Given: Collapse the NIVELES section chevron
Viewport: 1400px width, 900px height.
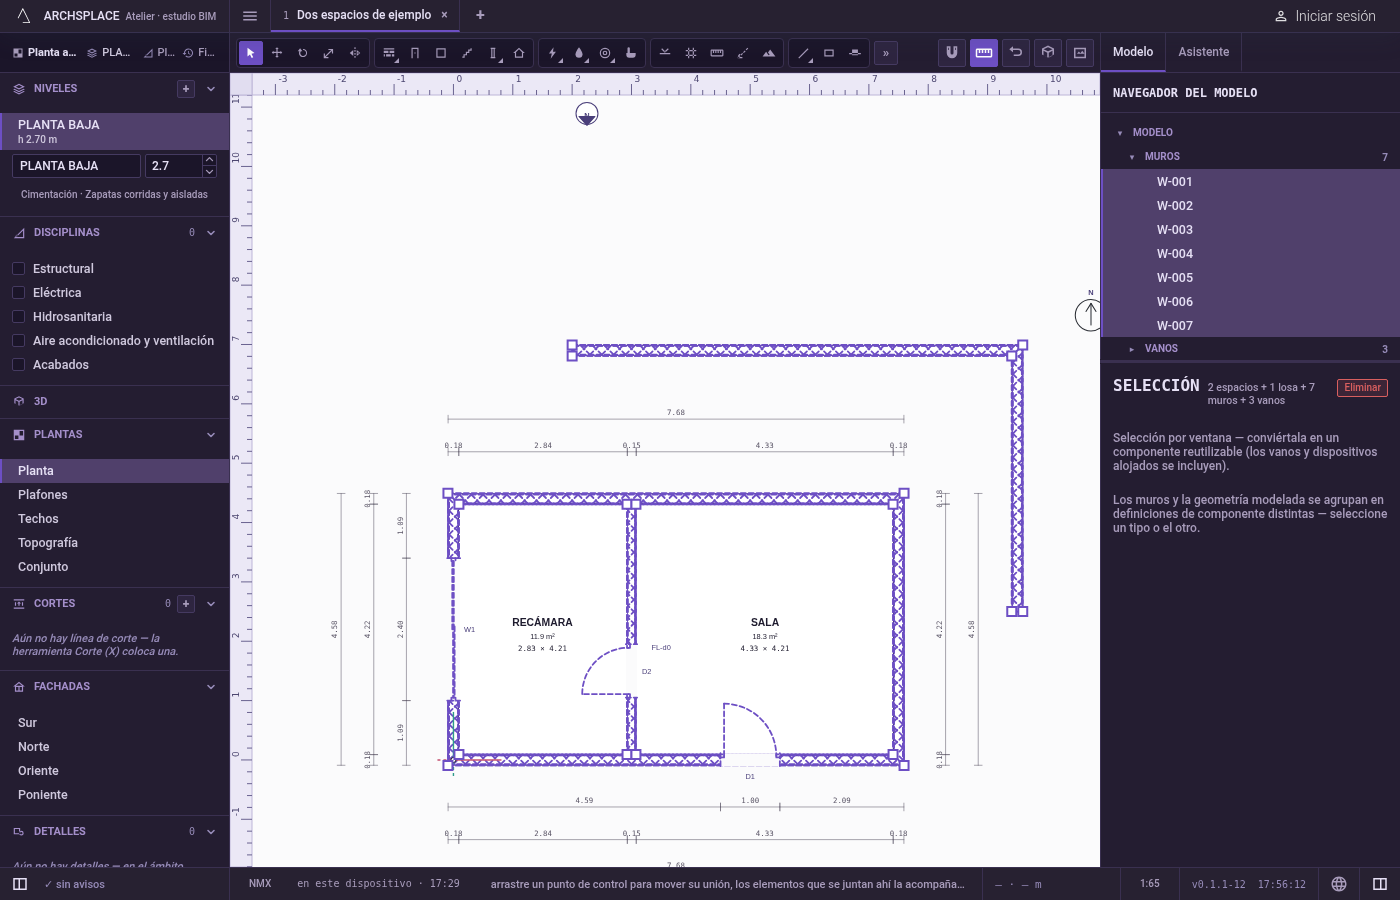Looking at the screenshot, I should 211,89.
